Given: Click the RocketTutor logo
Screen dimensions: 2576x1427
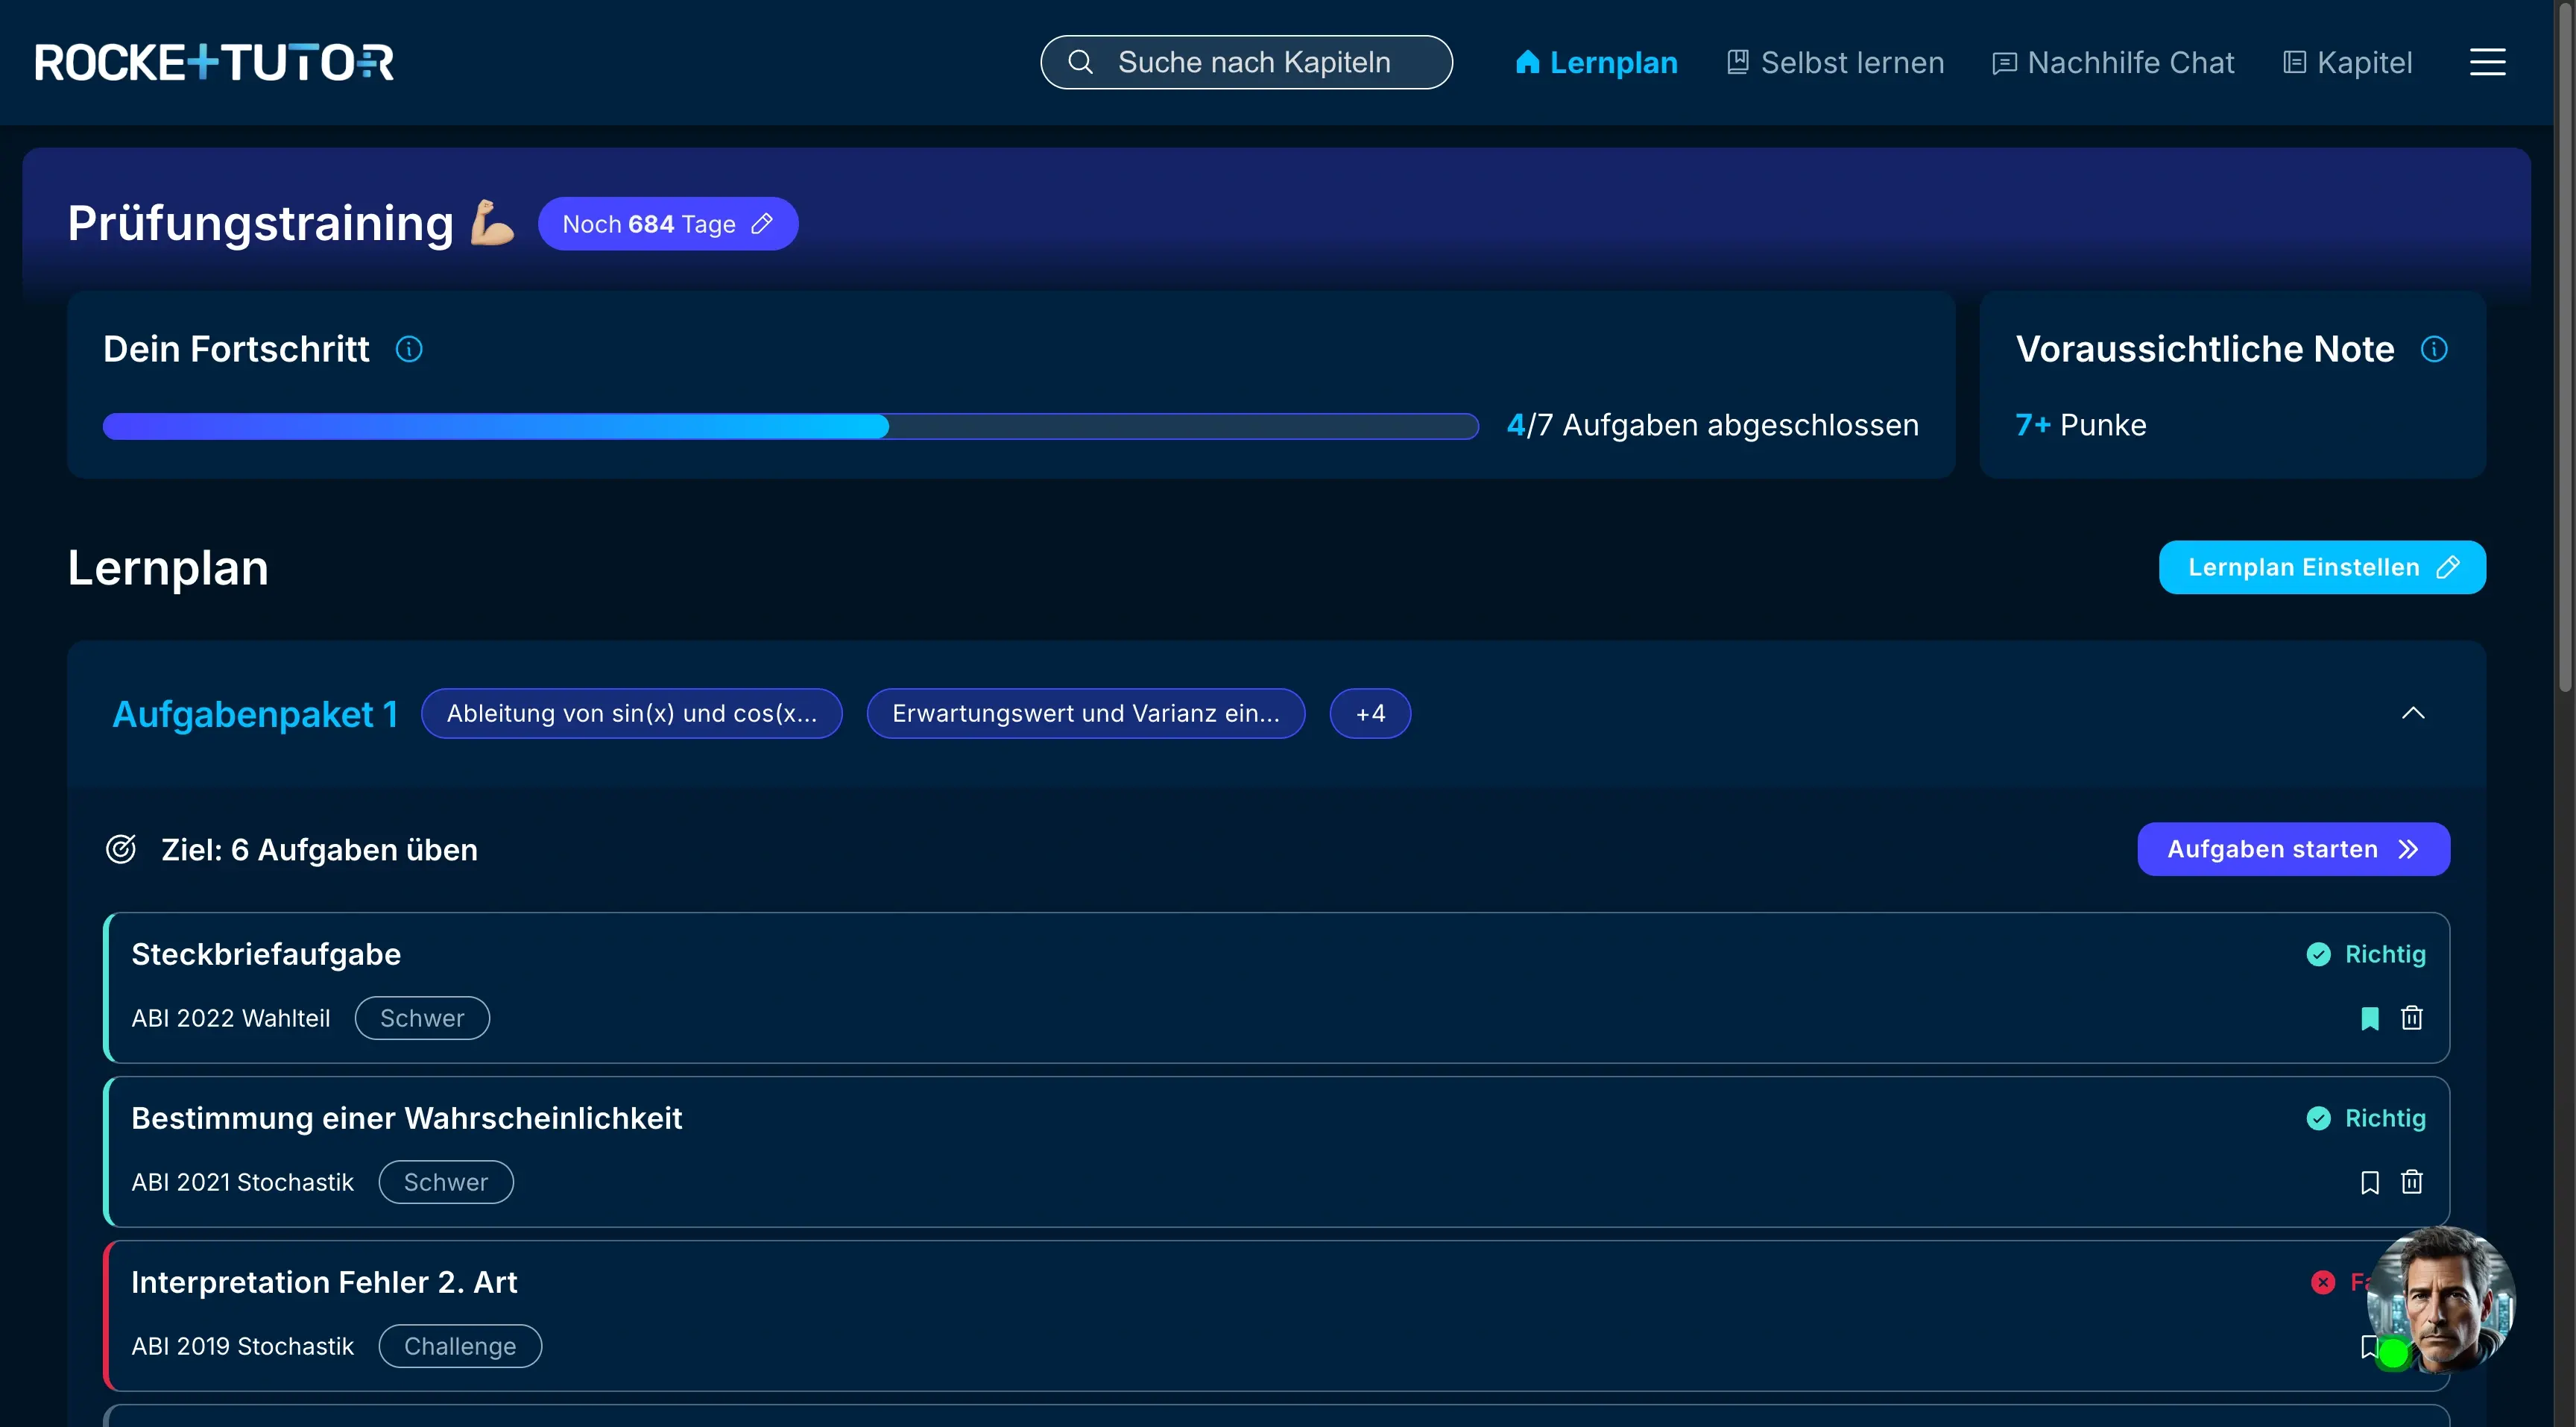Looking at the screenshot, I should [x=214, y=62].
